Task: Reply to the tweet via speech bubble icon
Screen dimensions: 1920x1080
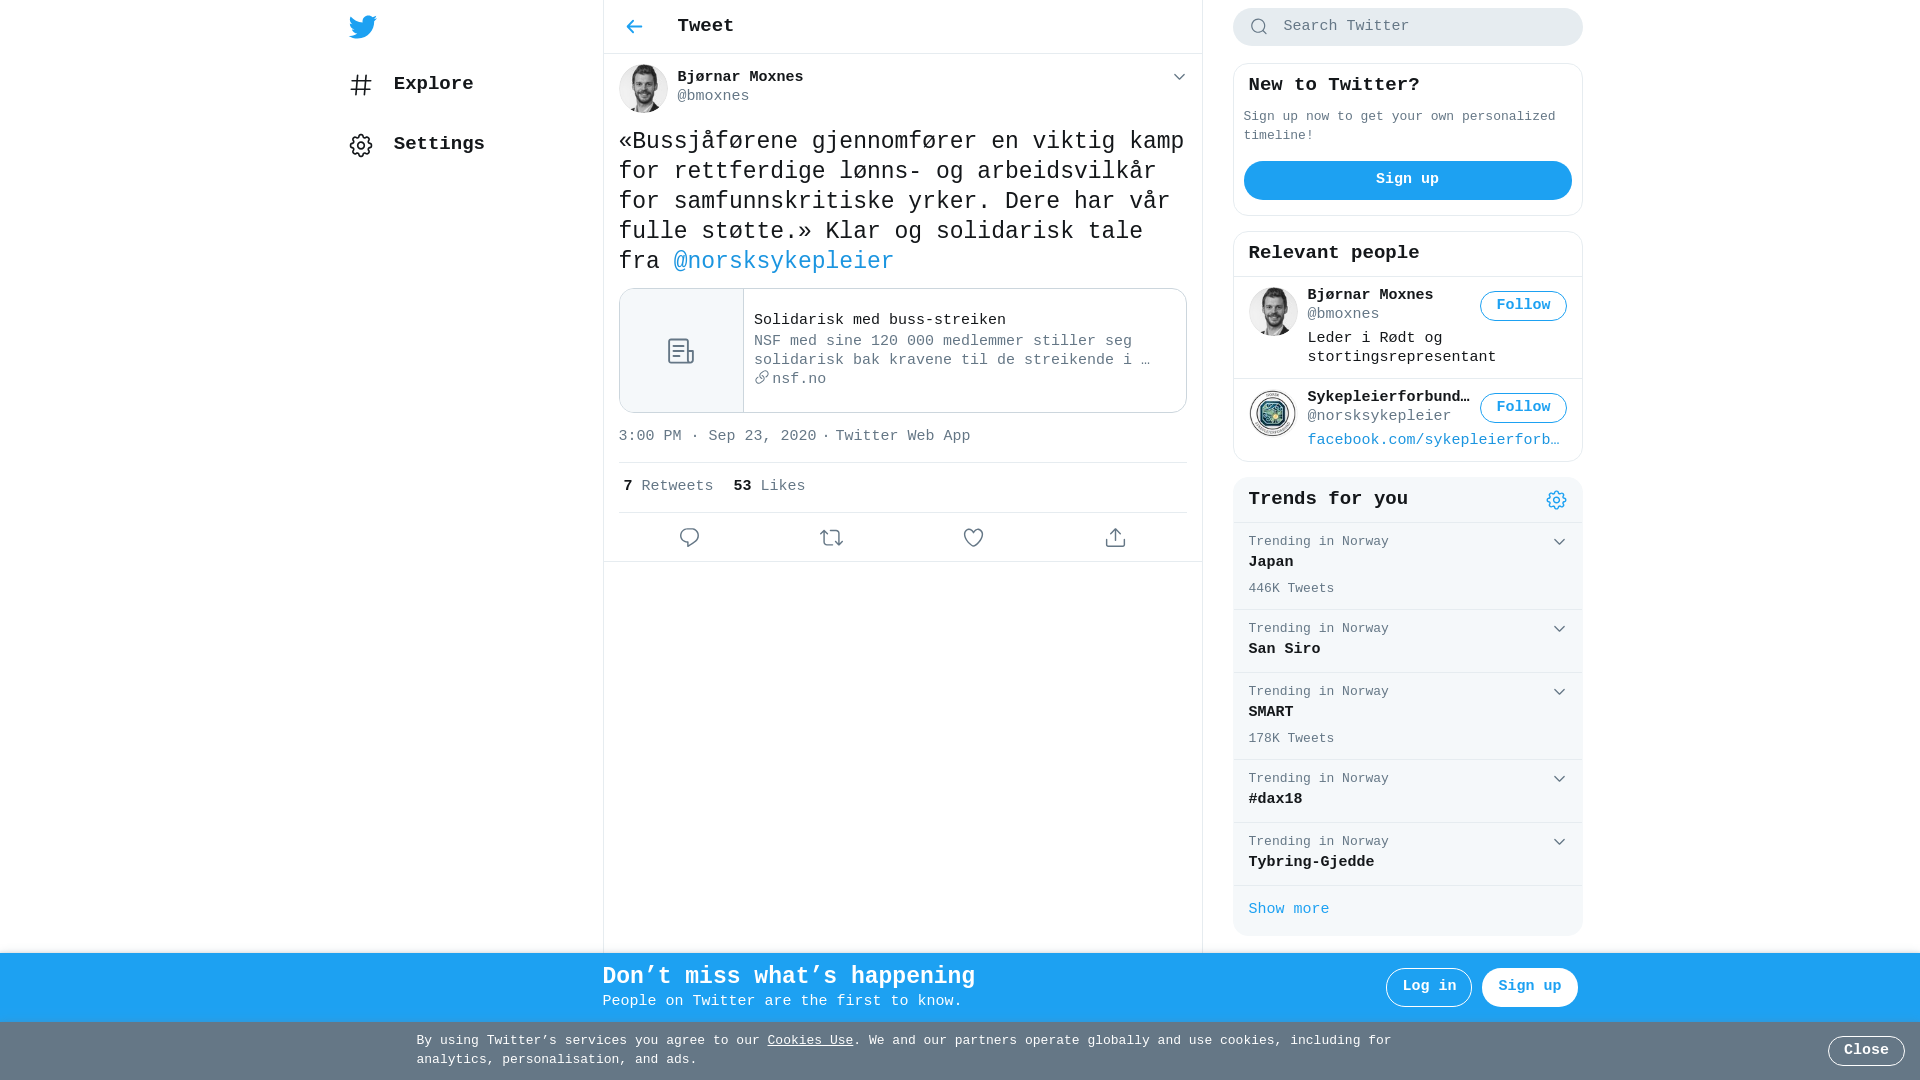Action: pyautogui.click(x=690, y=538)
